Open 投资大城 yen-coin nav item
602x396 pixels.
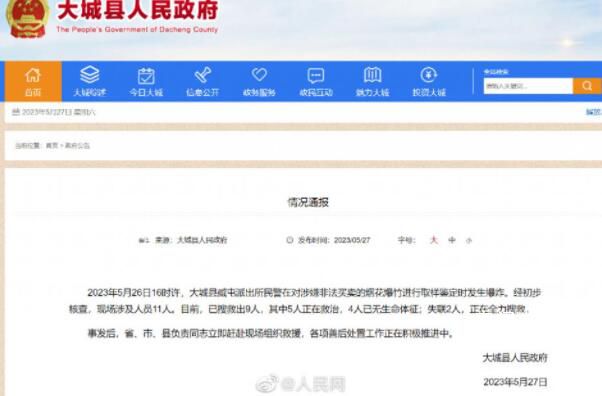(x=429, y=81)
